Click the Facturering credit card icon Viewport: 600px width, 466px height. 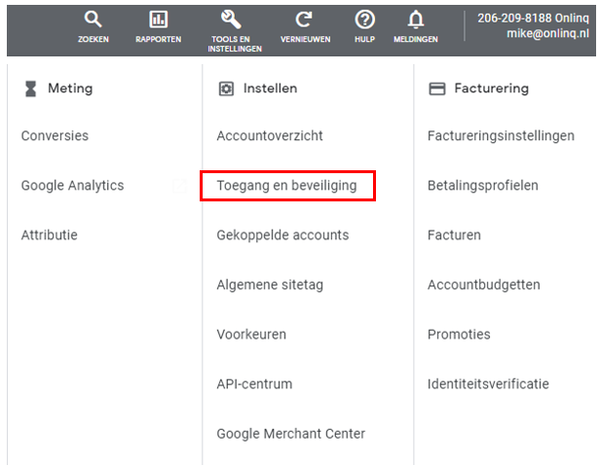click(437, 89)
